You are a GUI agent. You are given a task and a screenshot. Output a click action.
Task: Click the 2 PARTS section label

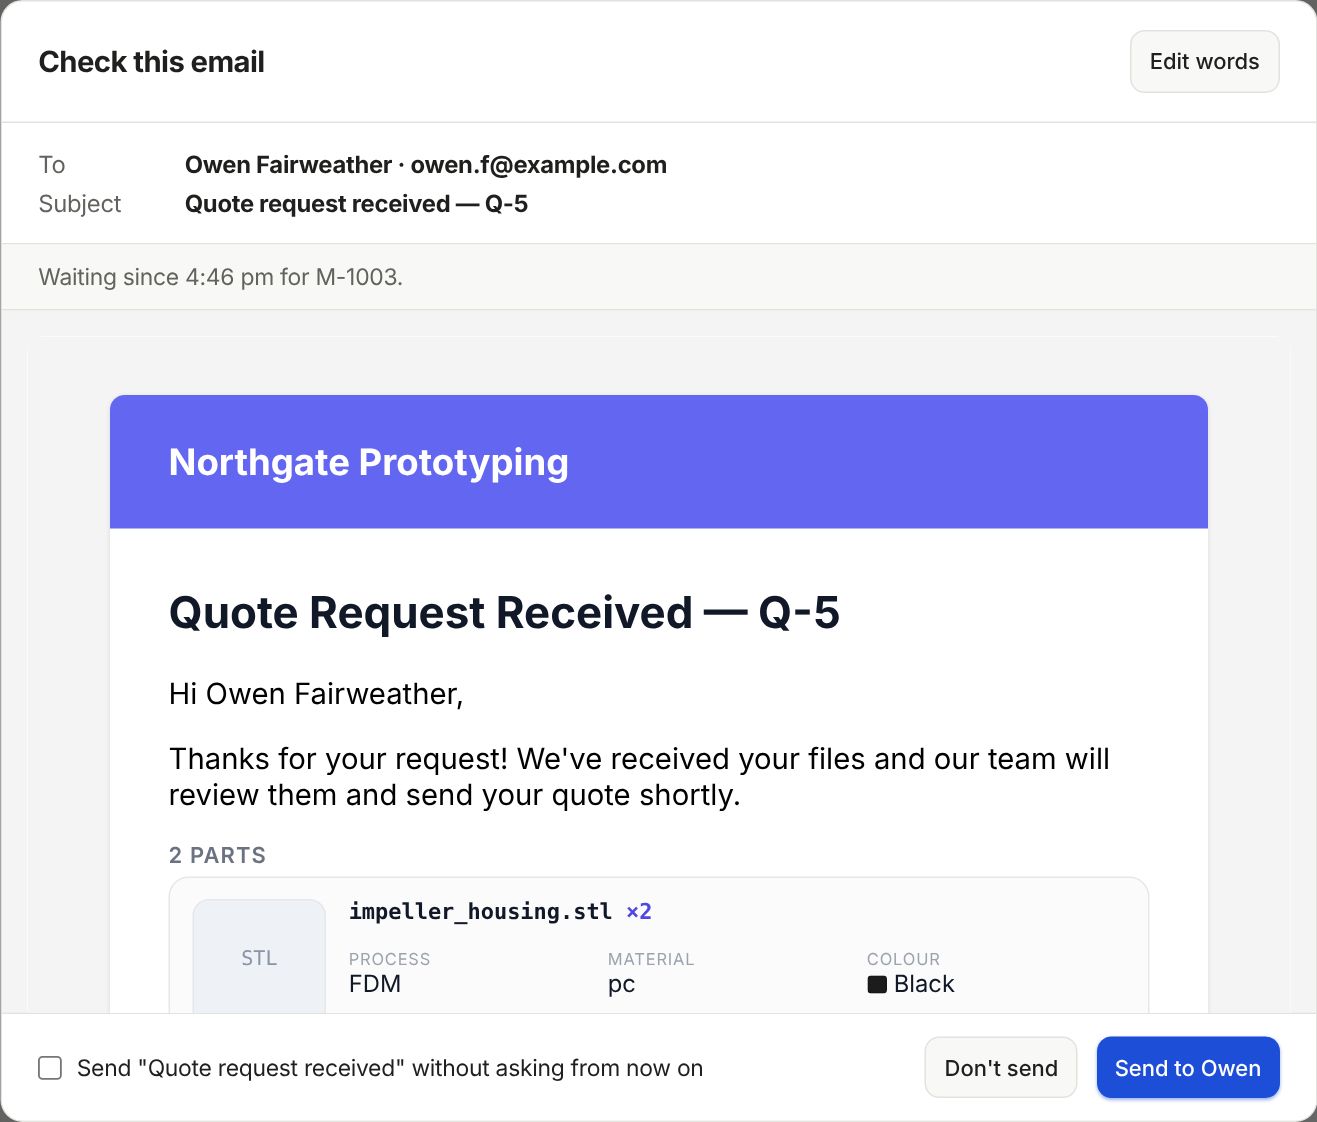[x=218, y=855]
